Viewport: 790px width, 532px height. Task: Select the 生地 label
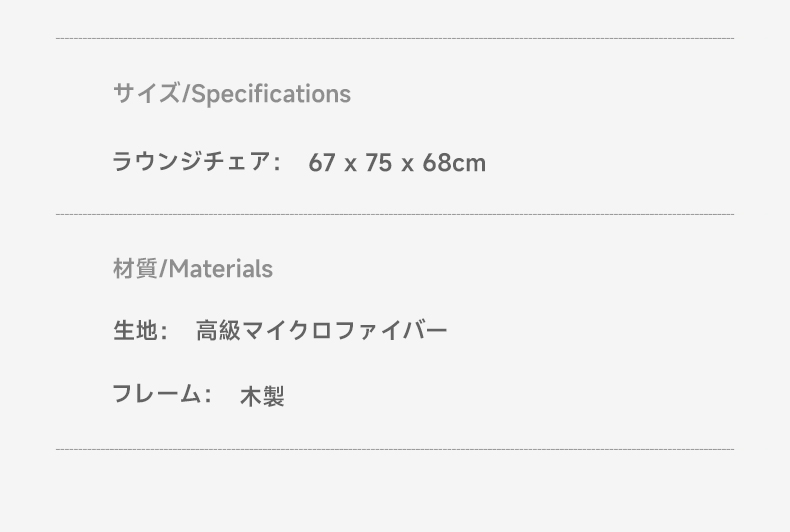click(x=135, y=331)
